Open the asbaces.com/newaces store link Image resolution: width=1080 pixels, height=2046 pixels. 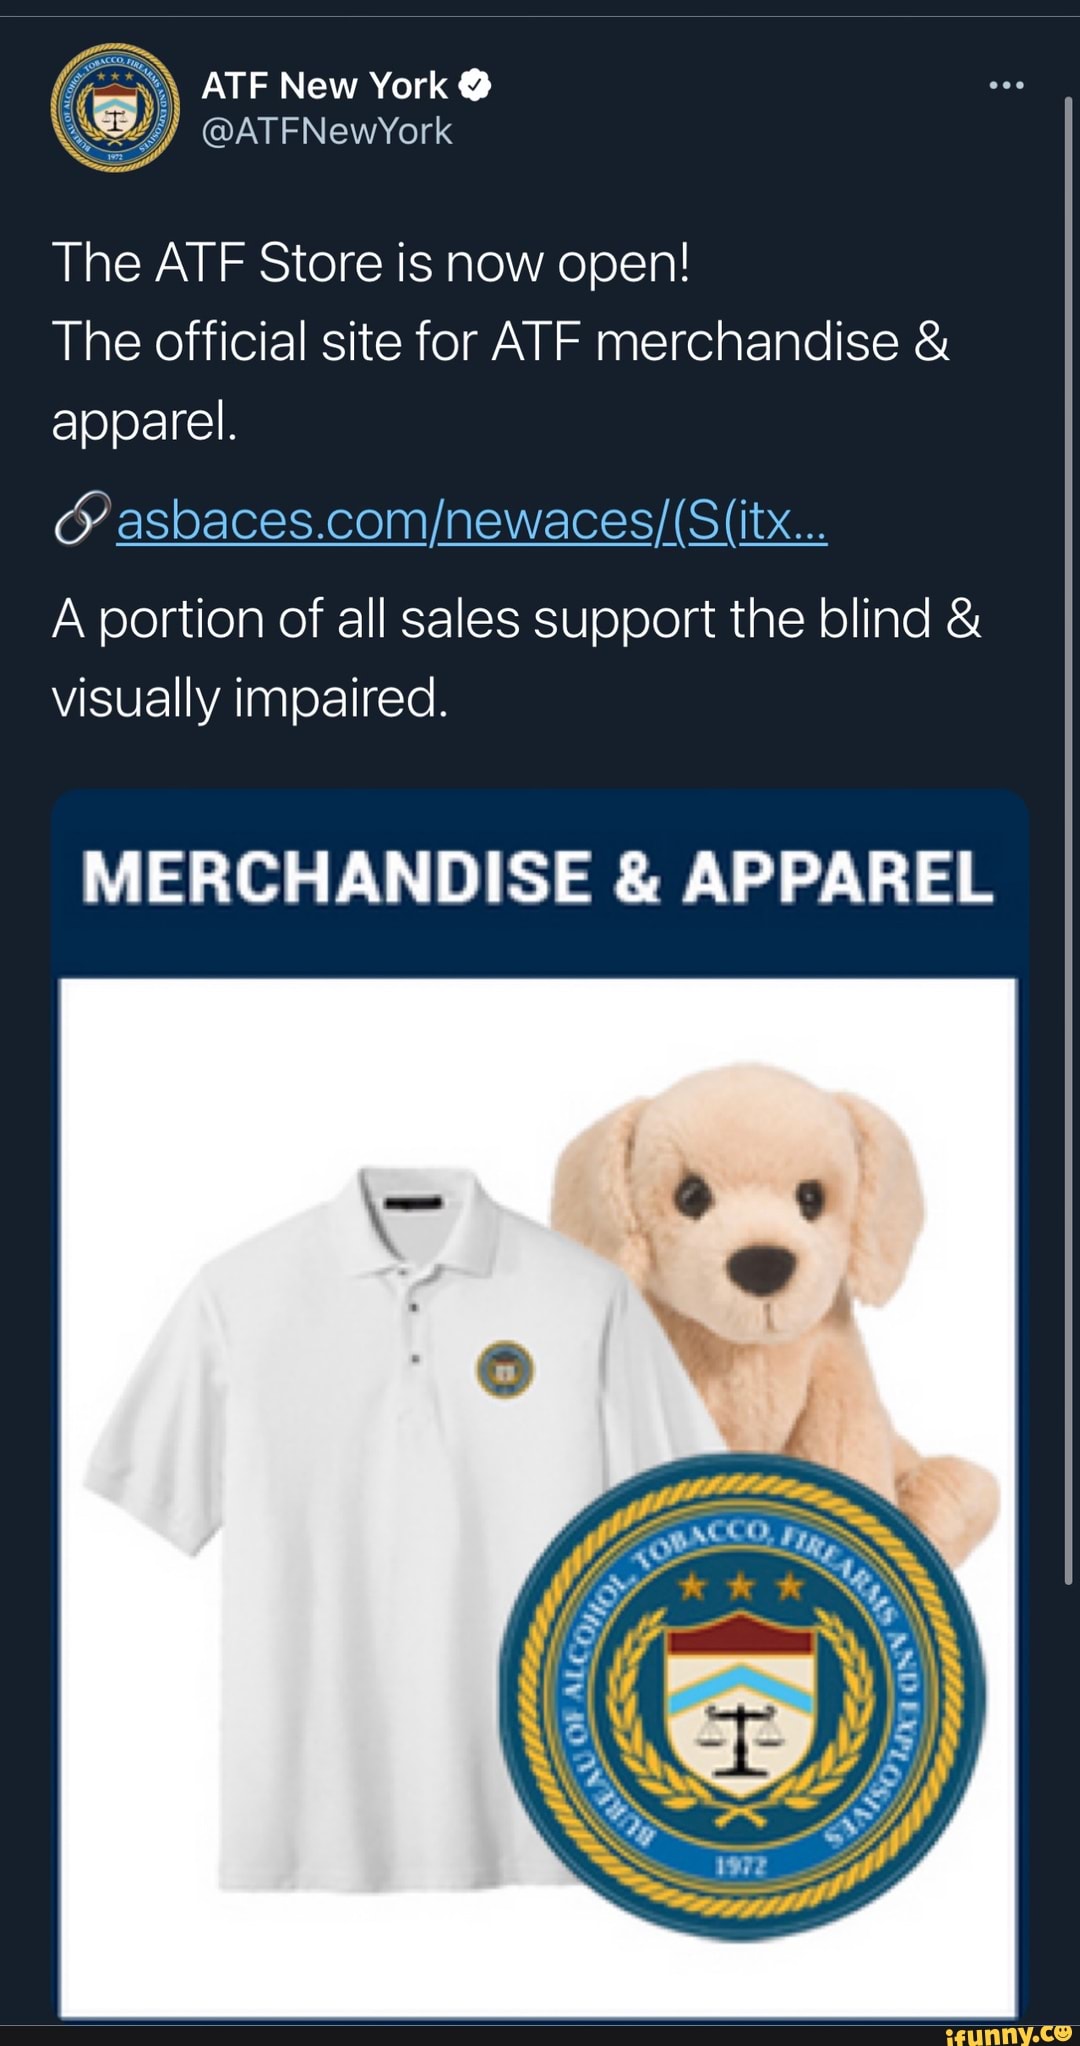472,519
